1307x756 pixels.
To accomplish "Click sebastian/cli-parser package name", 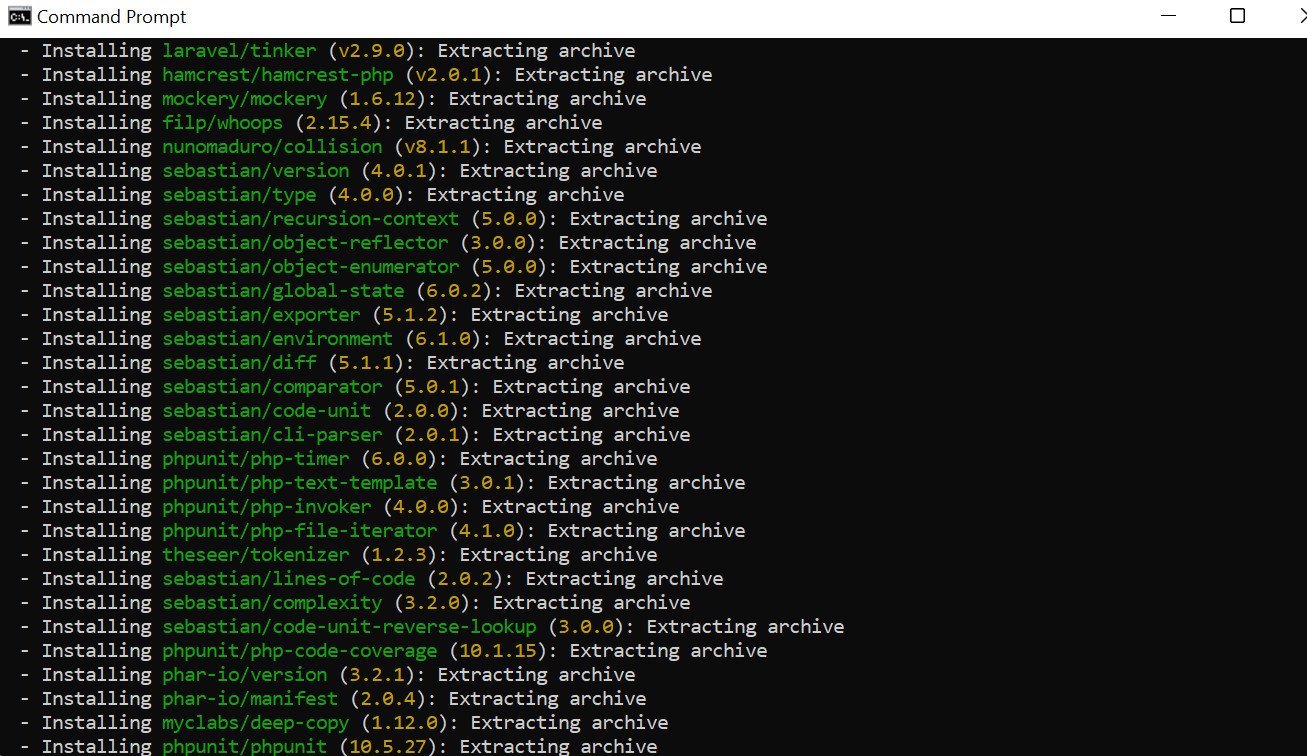I will (272, 434).
